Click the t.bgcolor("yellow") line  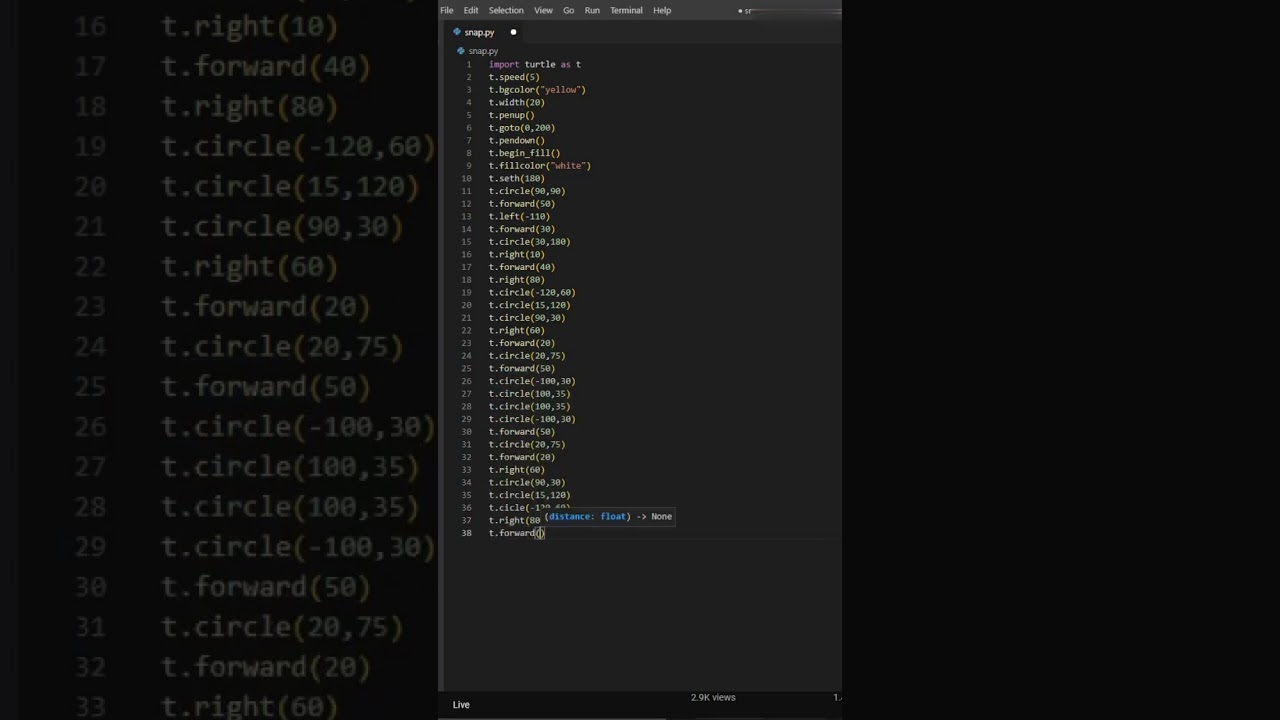click(537, 90)
